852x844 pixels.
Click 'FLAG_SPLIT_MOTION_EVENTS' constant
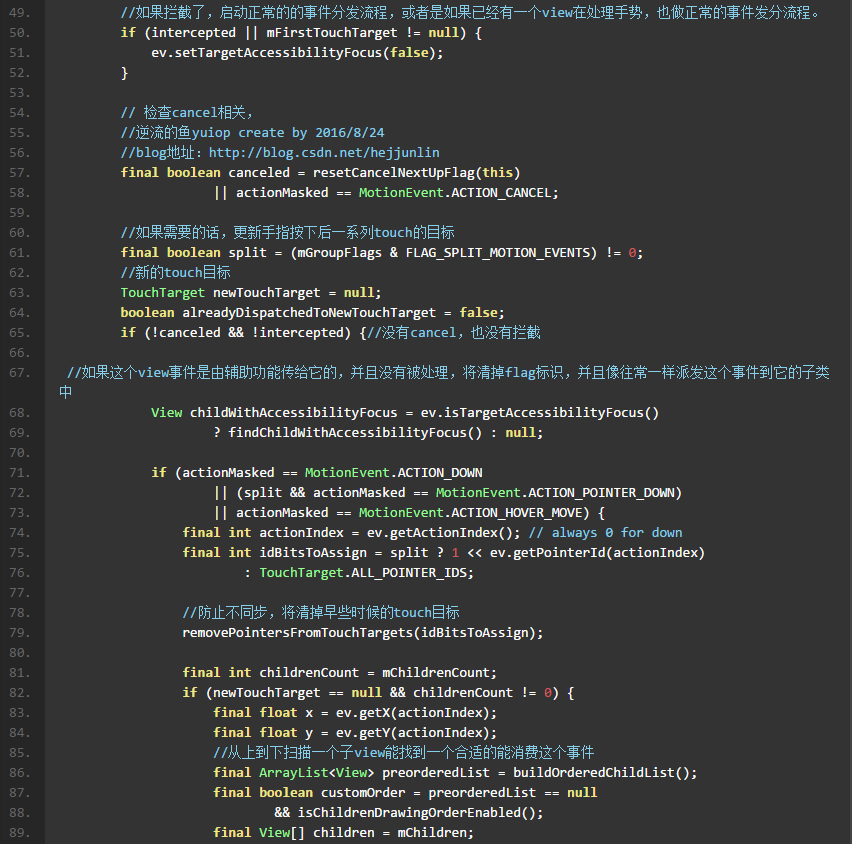tap(498, 253)
